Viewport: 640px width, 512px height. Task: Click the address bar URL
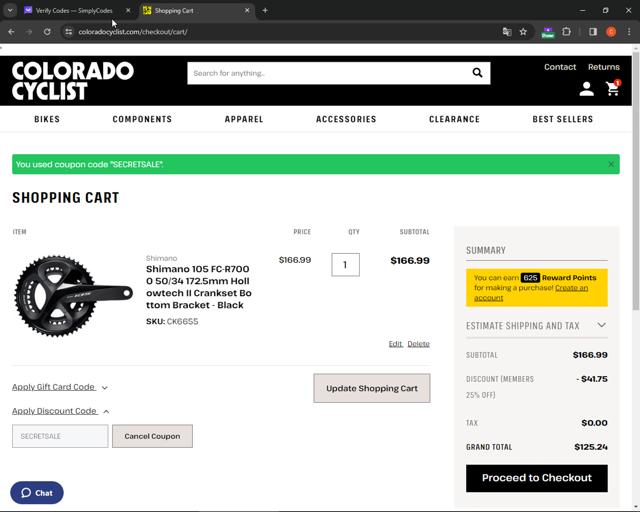click(x=133, y=32)
